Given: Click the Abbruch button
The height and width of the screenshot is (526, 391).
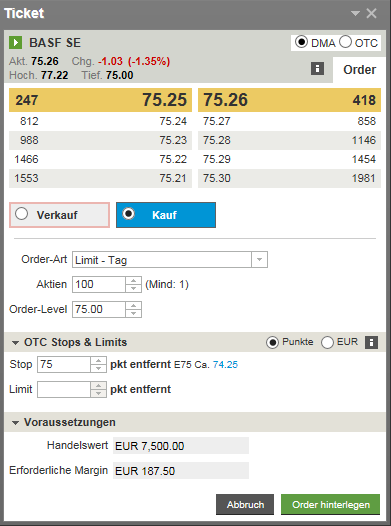Looking at the screenshot, I should (x=245, y=505).
